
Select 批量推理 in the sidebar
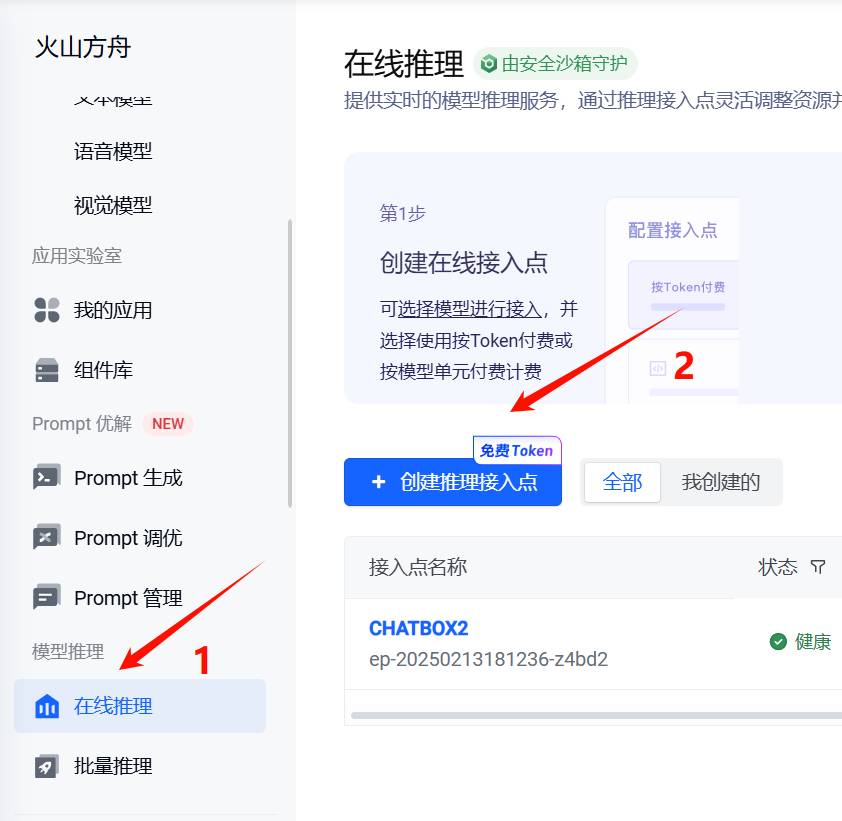tap(113, 766)
